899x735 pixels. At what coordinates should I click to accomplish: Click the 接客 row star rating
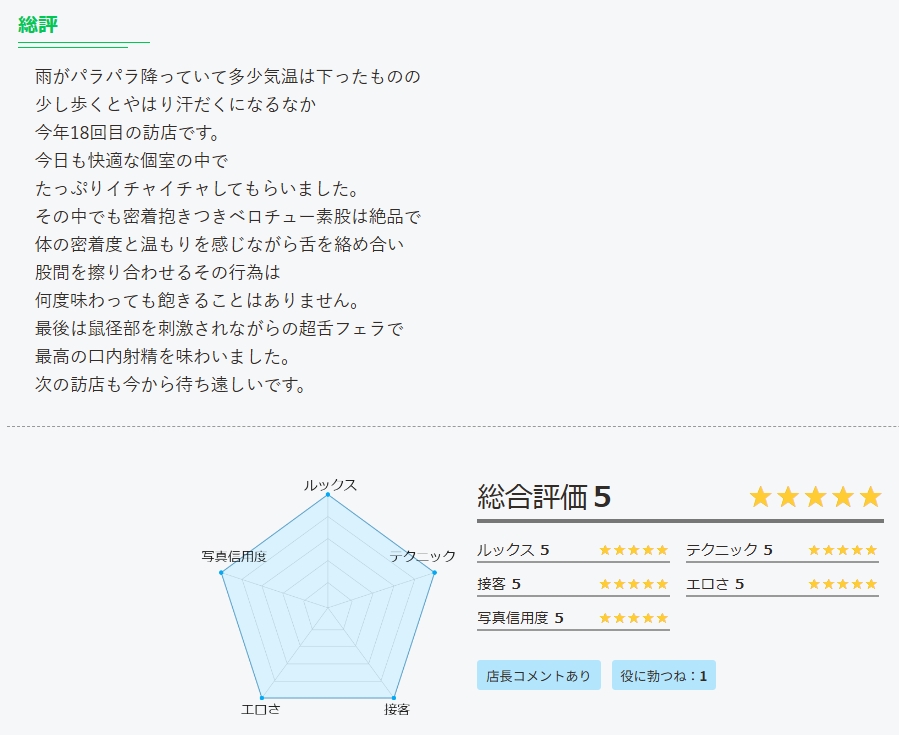pos(634,584)
